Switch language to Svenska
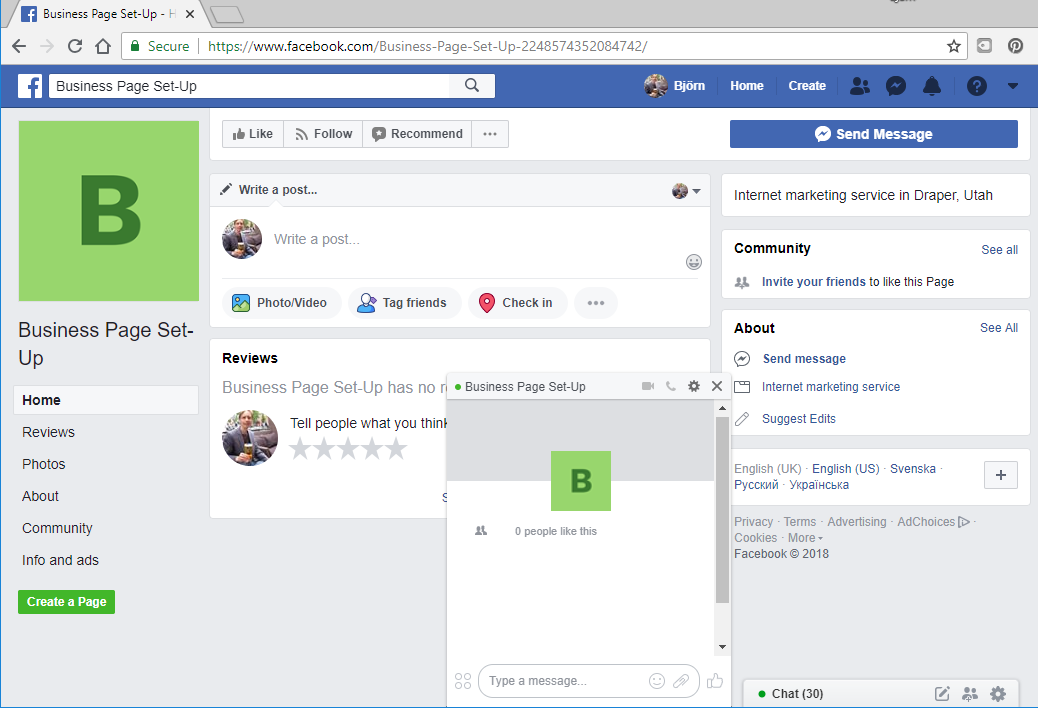The height and width of the screenshot is (708, 1038). click(913, 468)
